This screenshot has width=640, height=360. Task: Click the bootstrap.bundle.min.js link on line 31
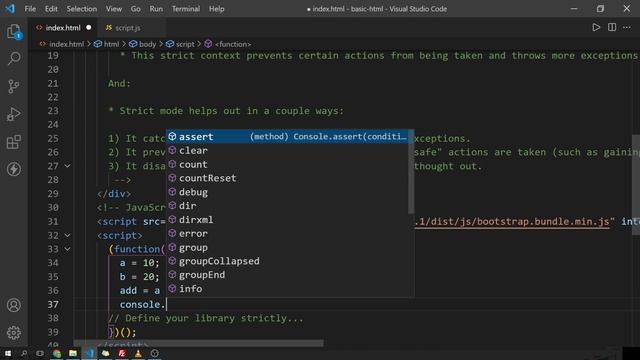click(x=512, y=222)
